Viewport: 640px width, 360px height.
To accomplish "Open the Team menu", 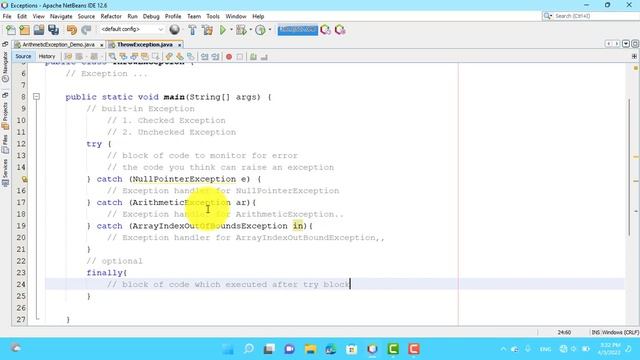I will coord(194,16).
